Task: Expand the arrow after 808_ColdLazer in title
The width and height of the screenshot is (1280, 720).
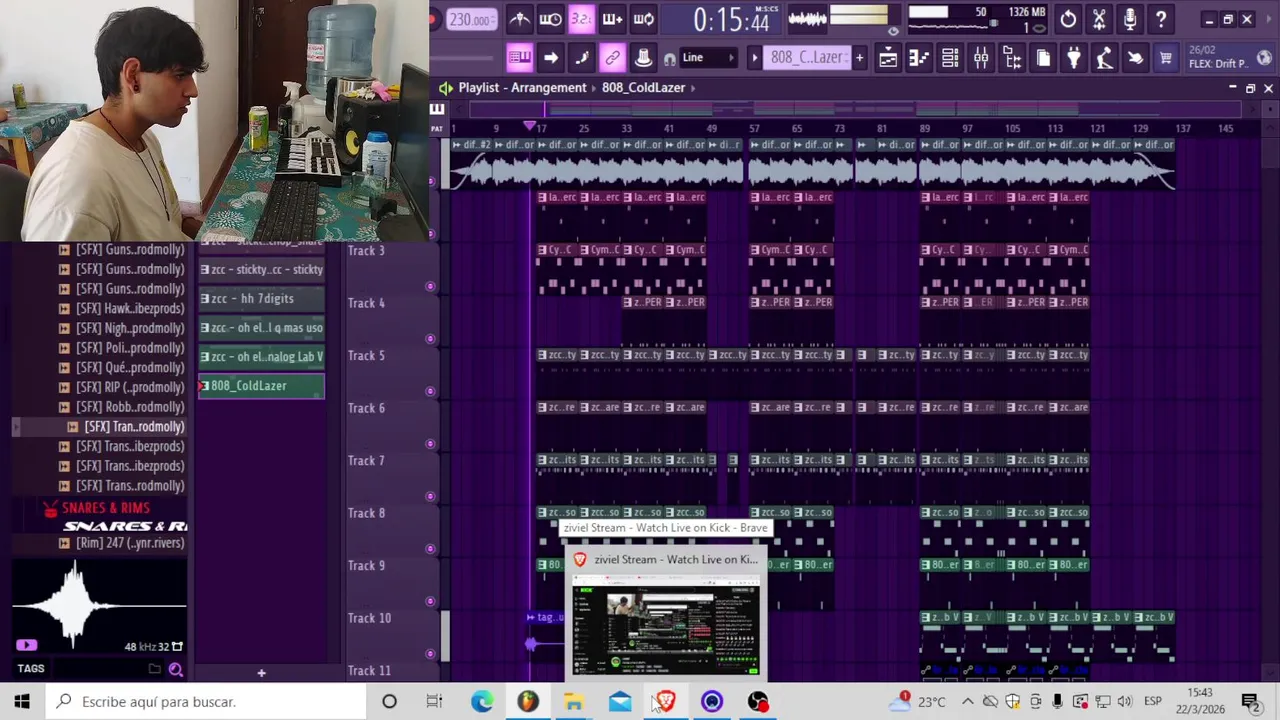Action: [x=694, y=88]
